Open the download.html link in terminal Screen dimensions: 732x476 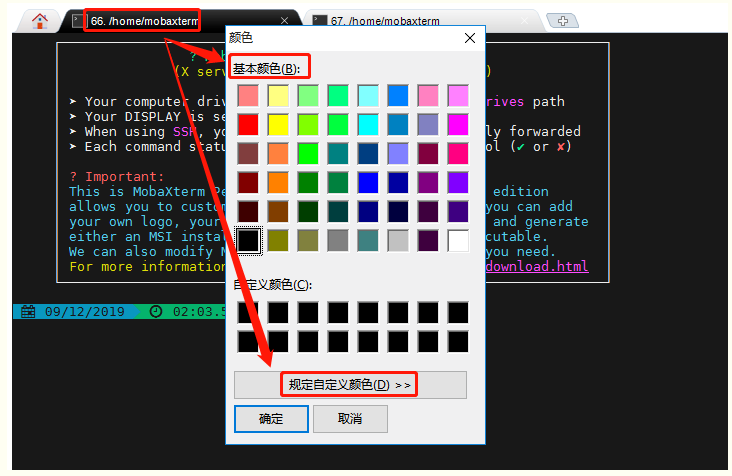click(x=537, y=266)
